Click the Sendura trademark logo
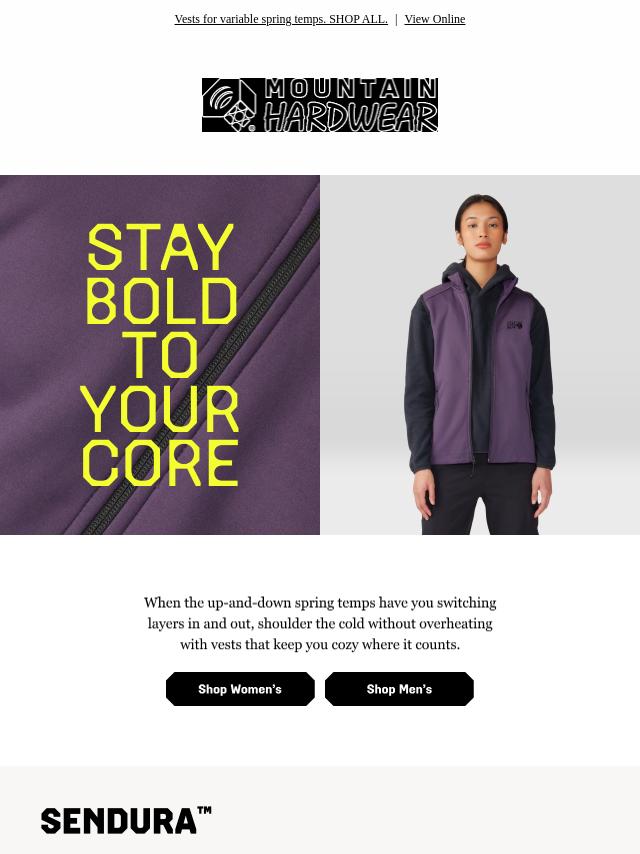The image size is (640, 854). tap(126, 820)
